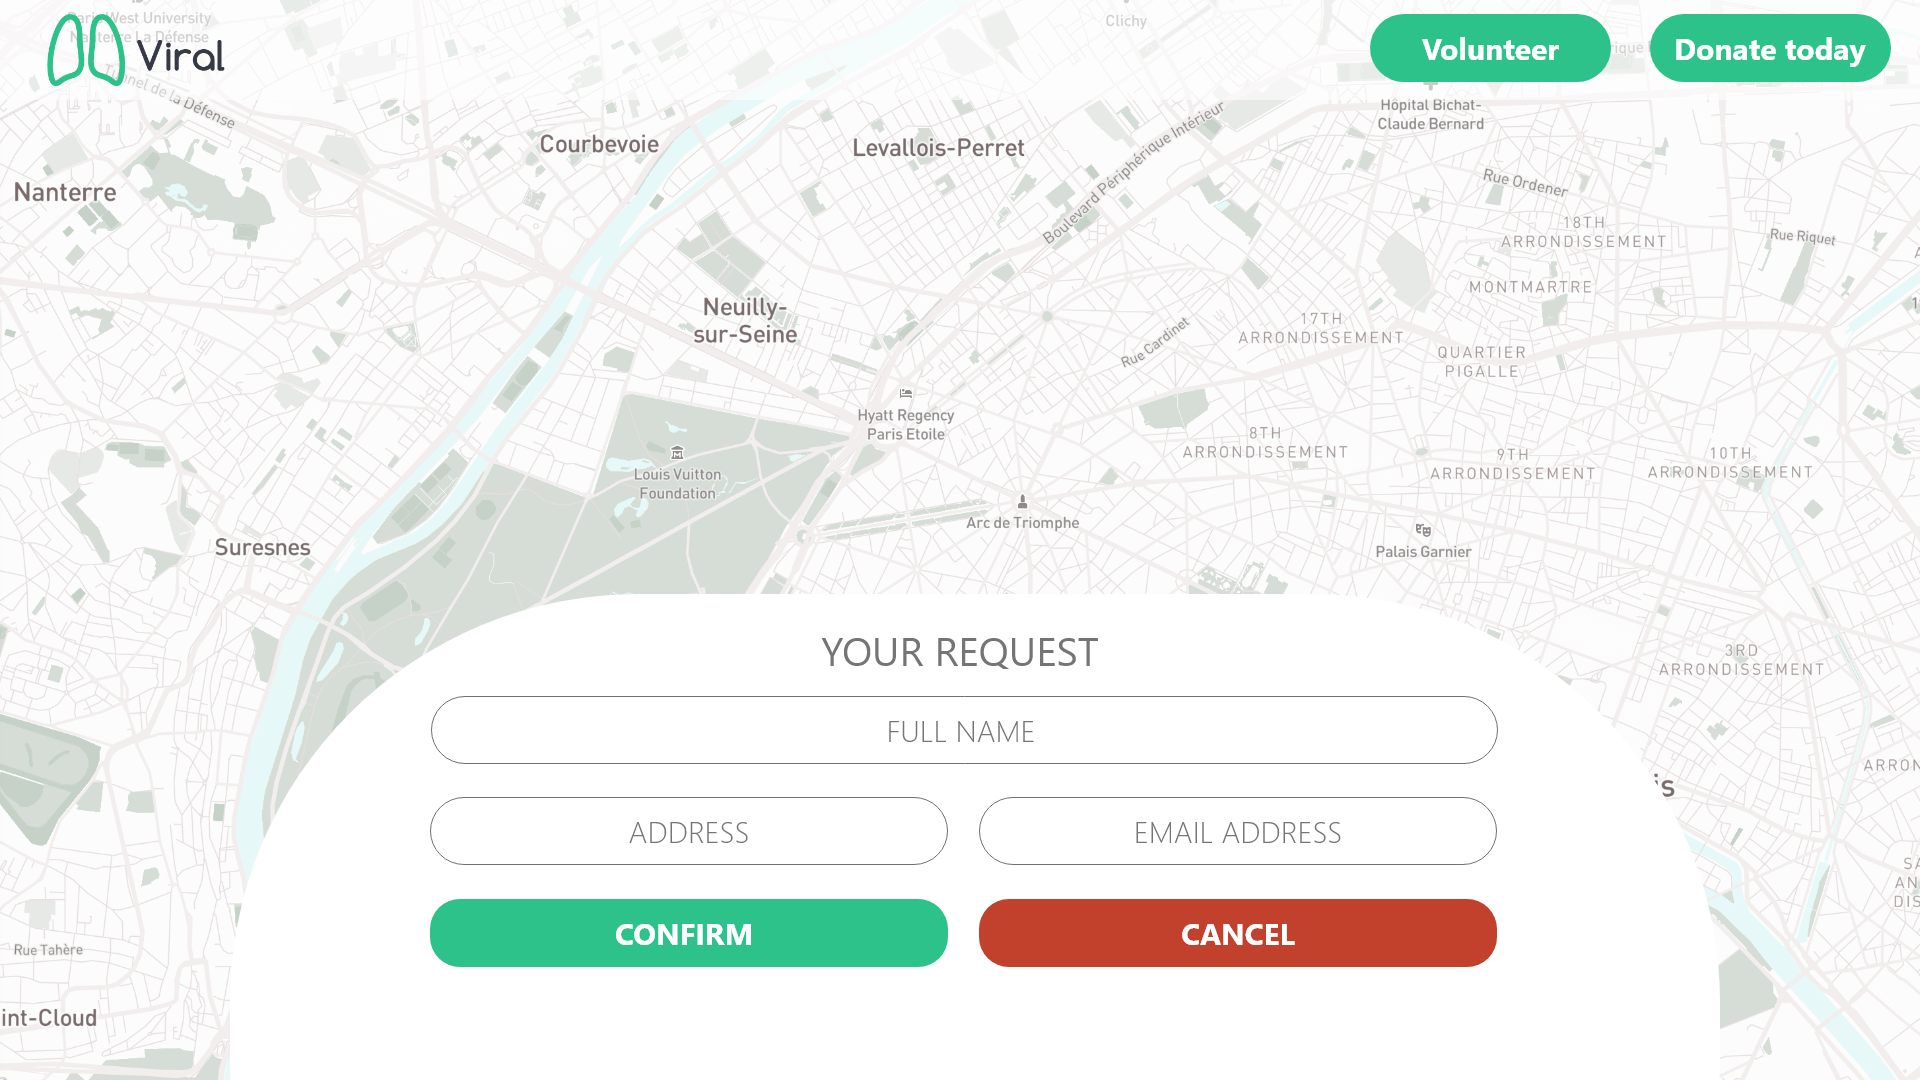The height and width of the screenshot is (1080, 1920).
Task: Focus the Full Name field
Action: pos(964,730)
